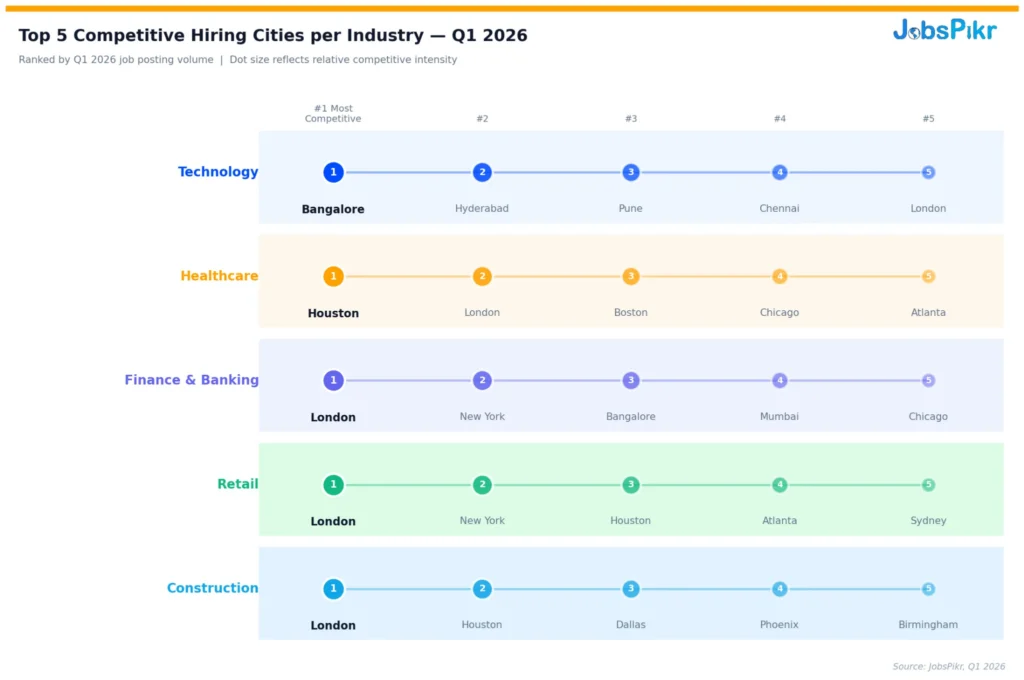Select the Healthcare industry label
Image resolution: width=1024 pixels, height=680 pixels.
[219, 276]
